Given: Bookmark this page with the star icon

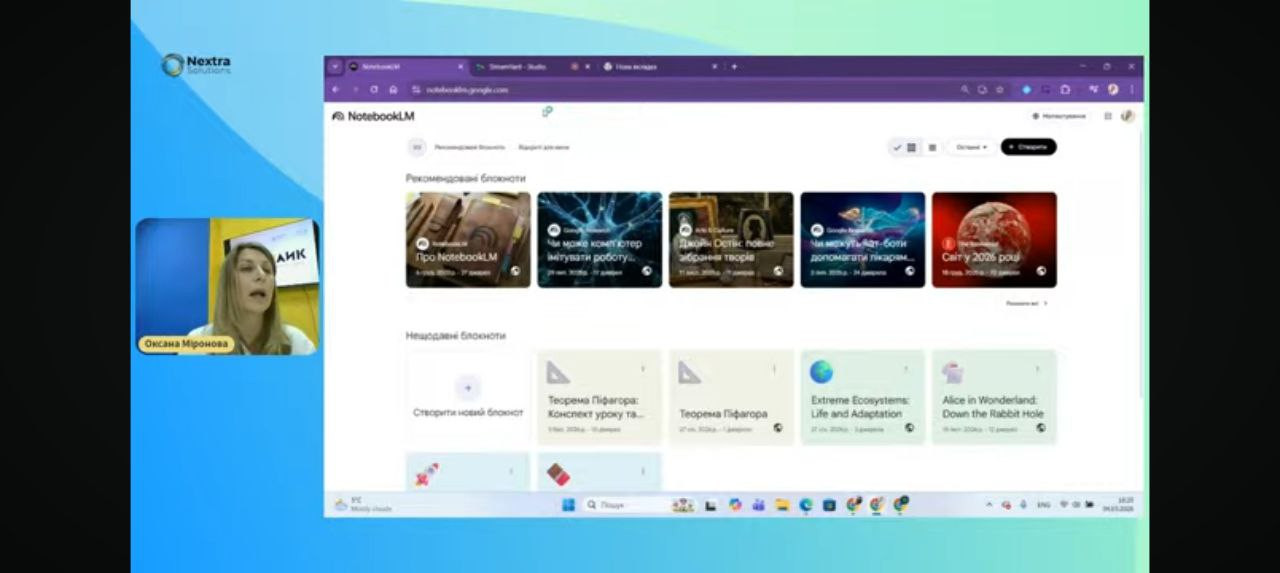Looking at the screenshot, I should (999, 90).
